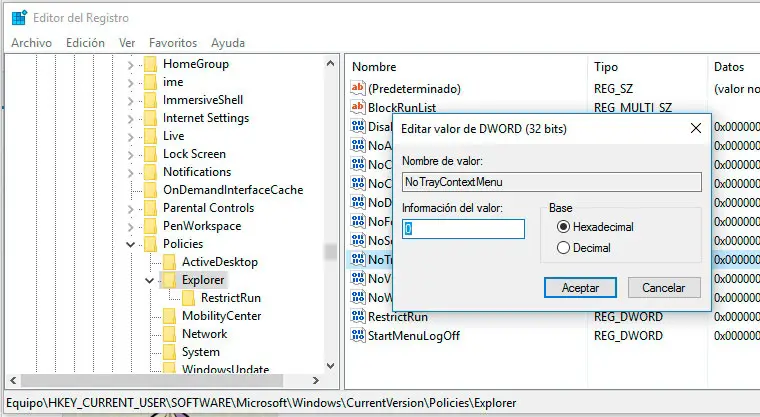
Task: Select the WindowsUpdate tree item
Action: pos(225,369)
